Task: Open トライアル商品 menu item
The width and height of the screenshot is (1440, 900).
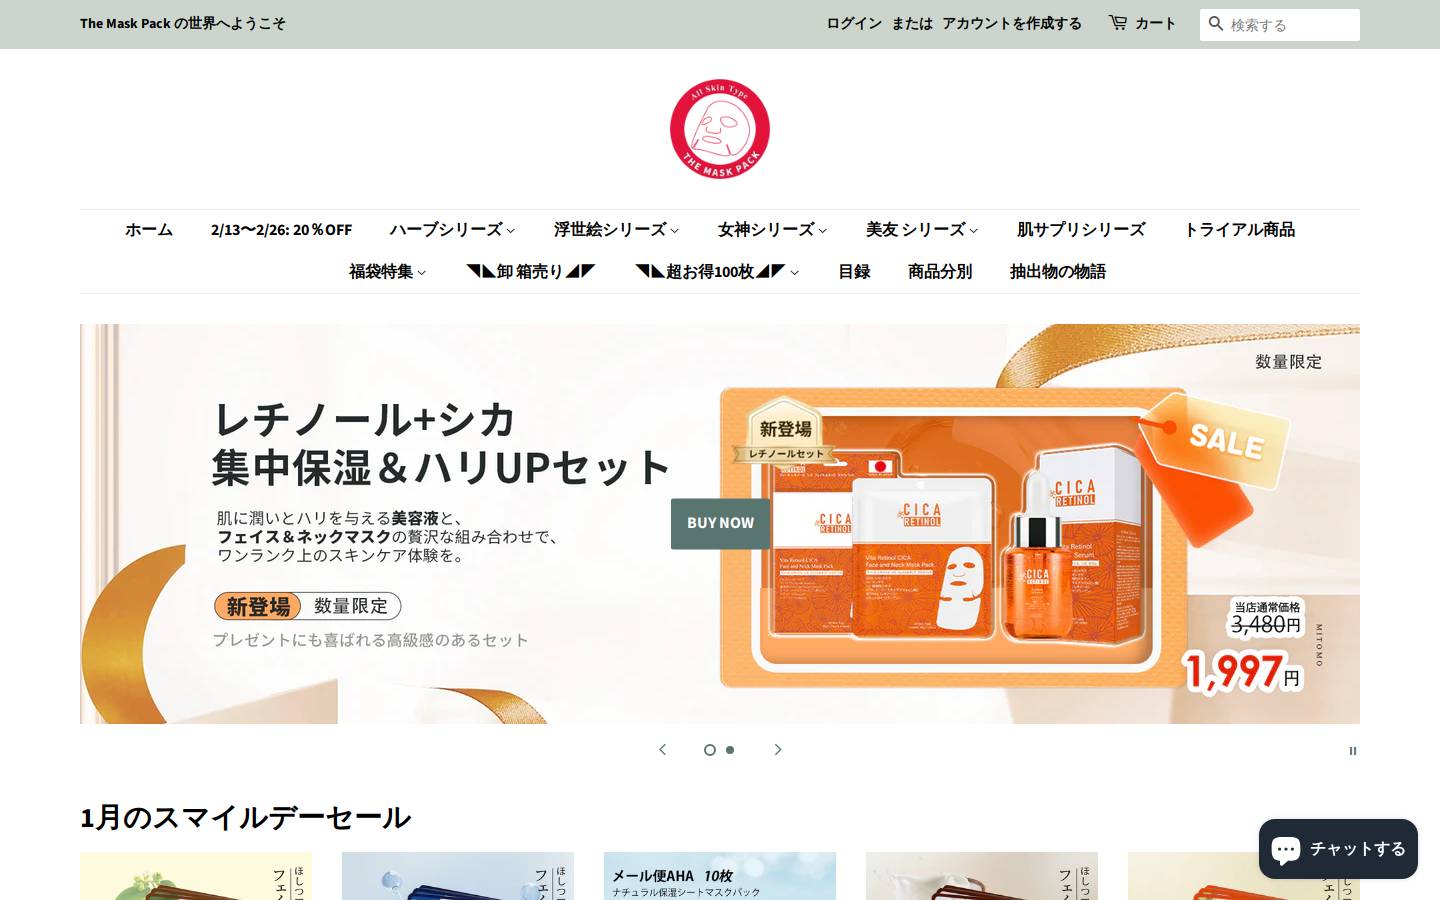Action: [x=1239, y=230]
